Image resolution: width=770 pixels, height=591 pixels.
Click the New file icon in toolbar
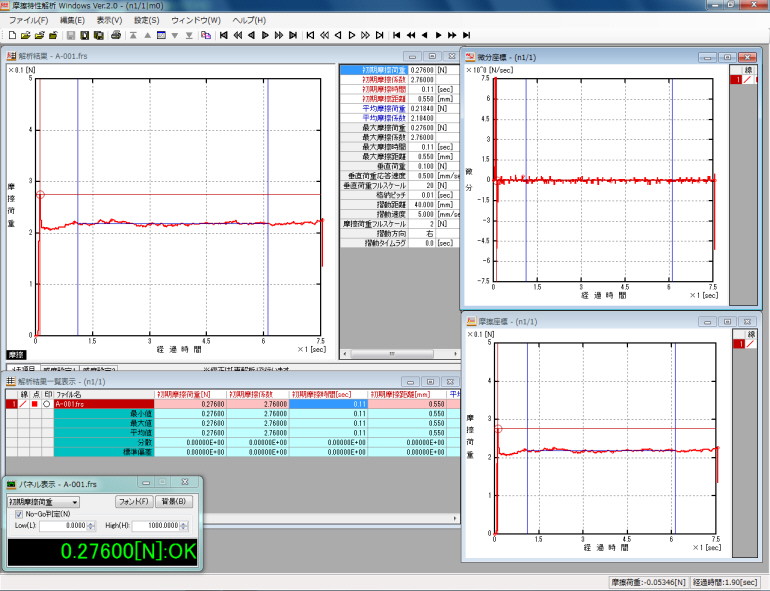pos(11,35)
